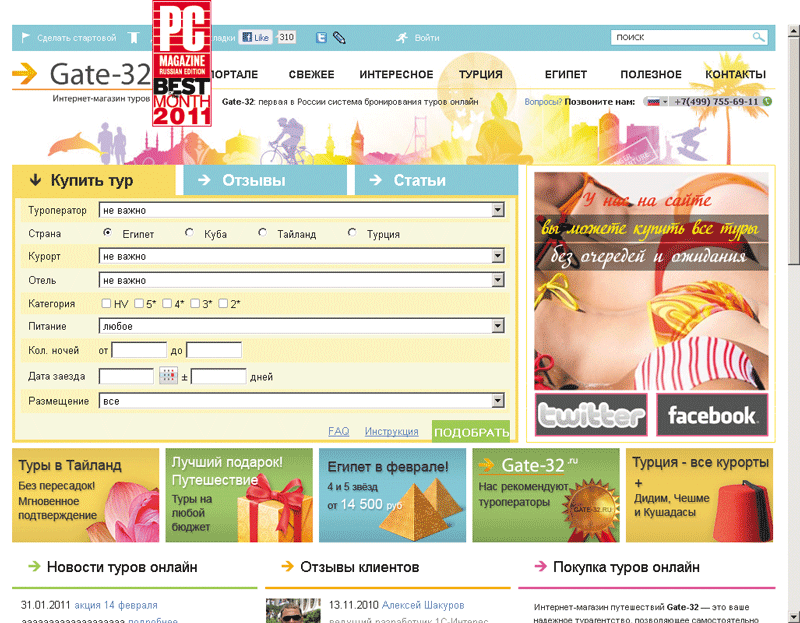Click the page scrollbar up arrow

click(793, 31)
